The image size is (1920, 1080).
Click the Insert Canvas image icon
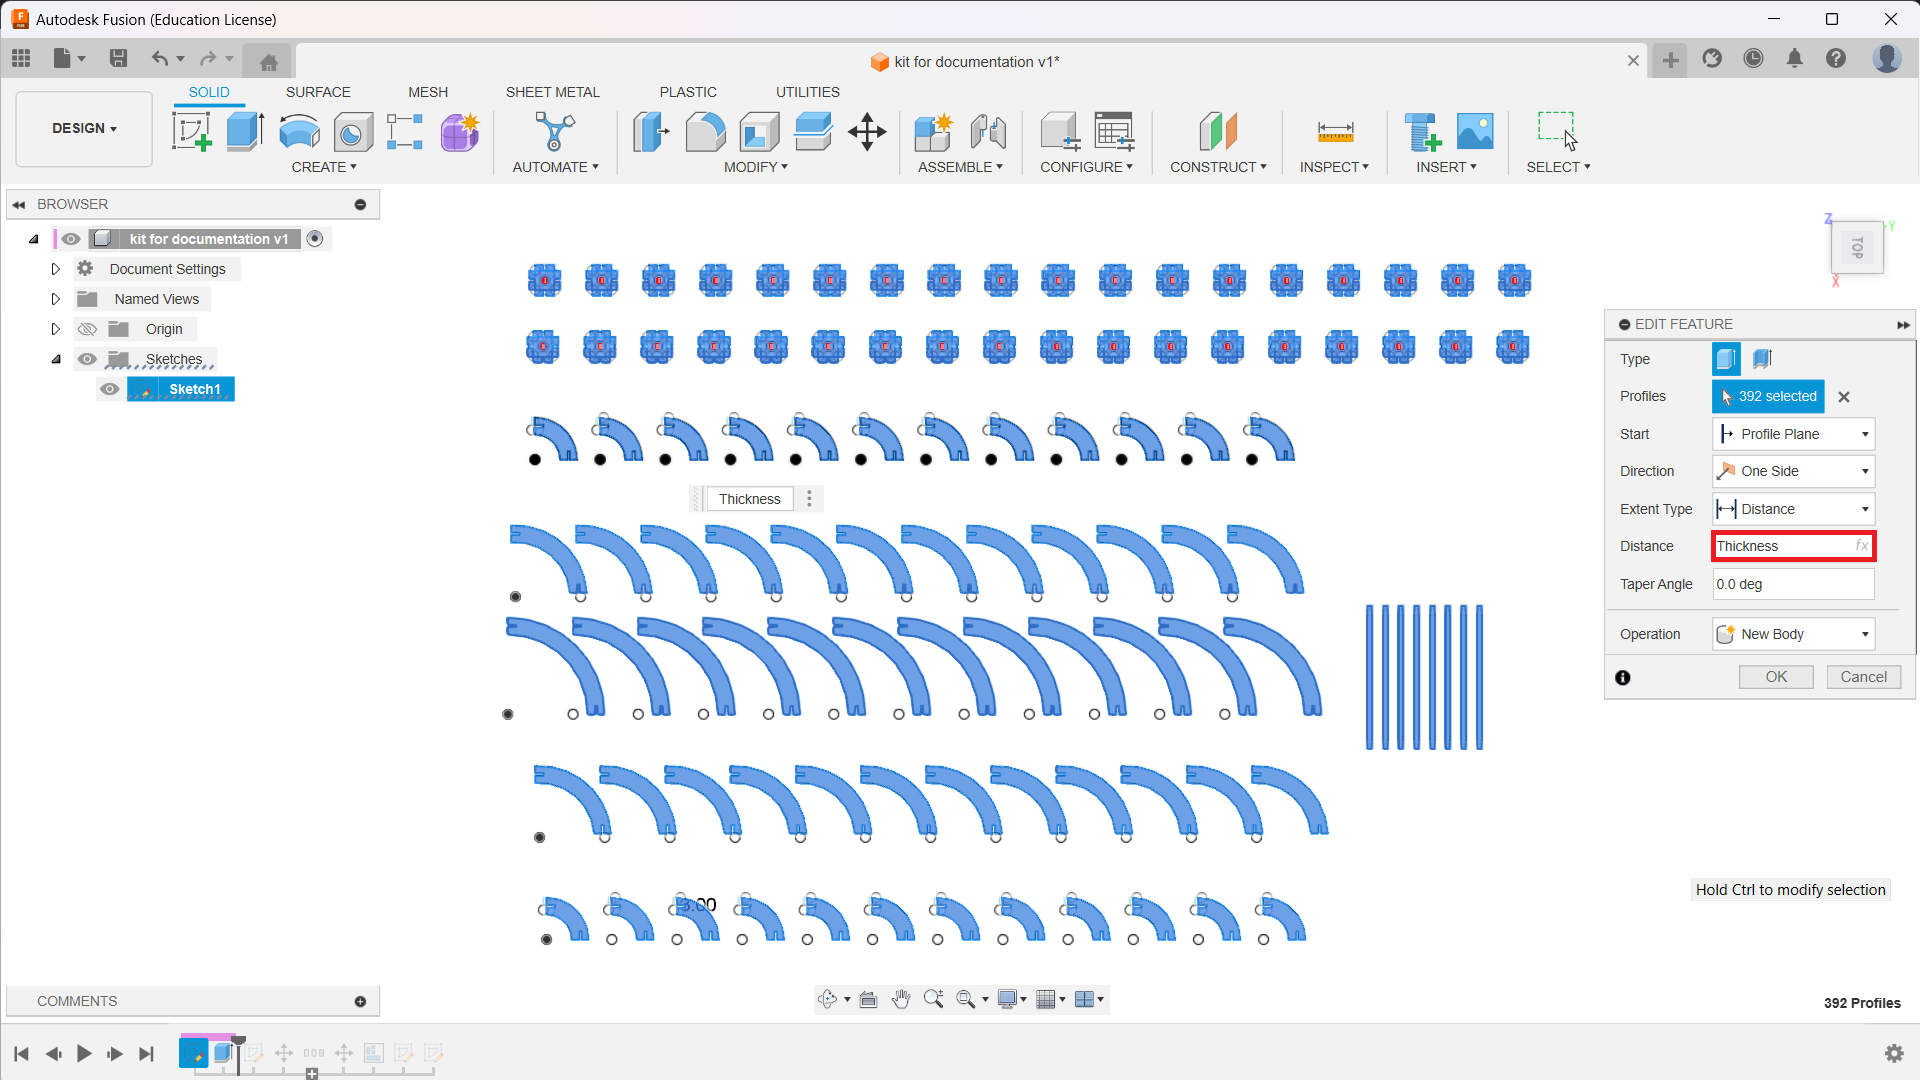pos(1475,131)
